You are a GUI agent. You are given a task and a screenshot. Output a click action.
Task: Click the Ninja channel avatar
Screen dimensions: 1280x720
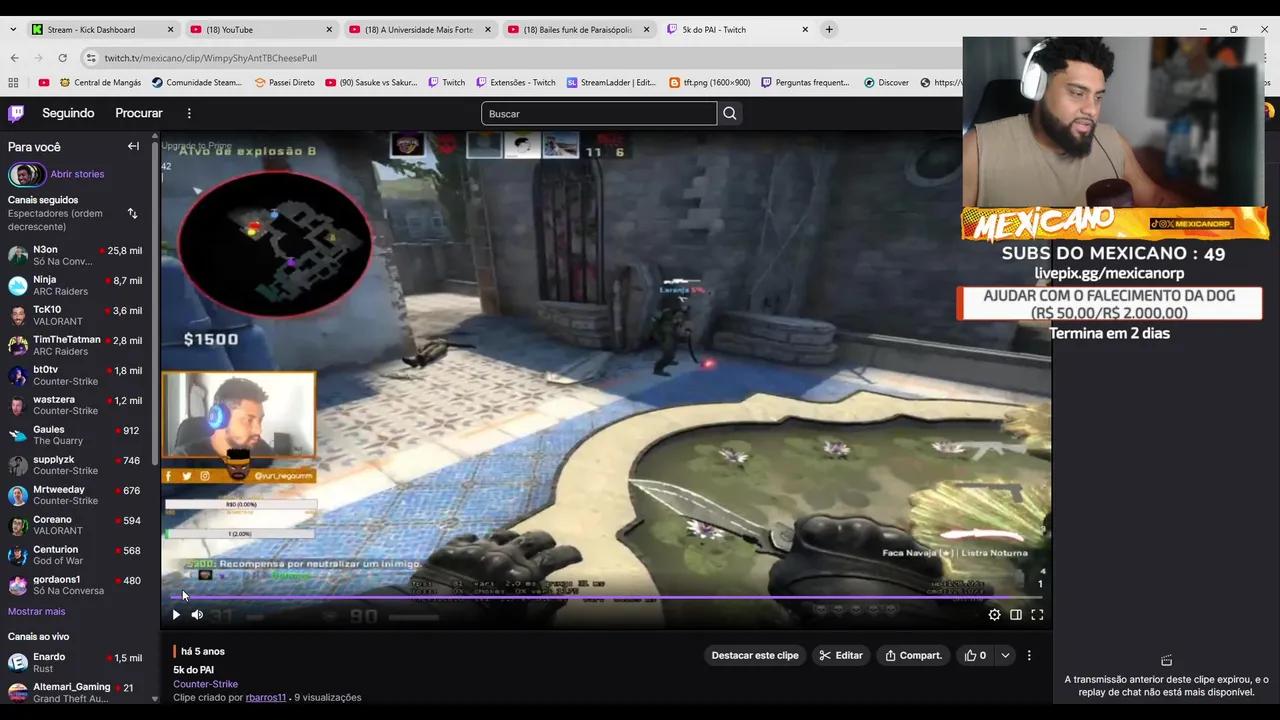pyautogui.click(x=17, y=285)
